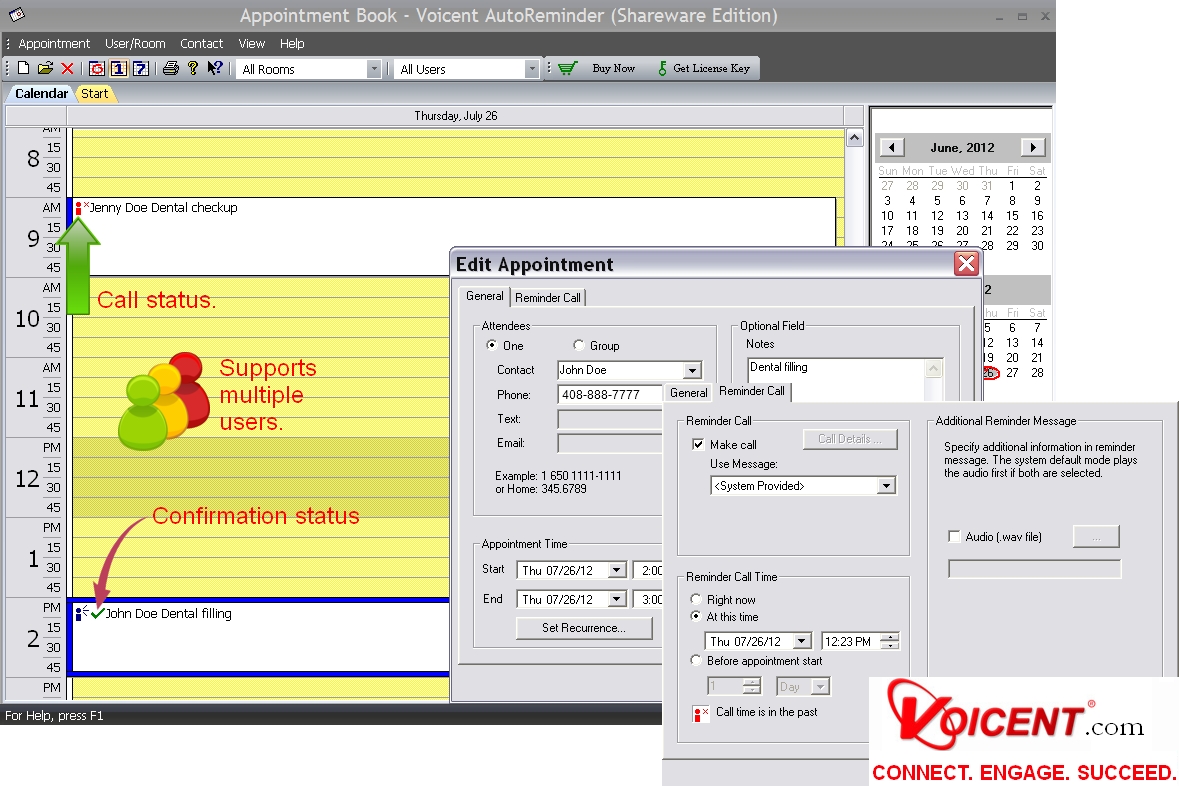Image resolution: width=1179 pixels, height=786 pixels.
Task: Click the Set Recurrence button
Action: 584,628
